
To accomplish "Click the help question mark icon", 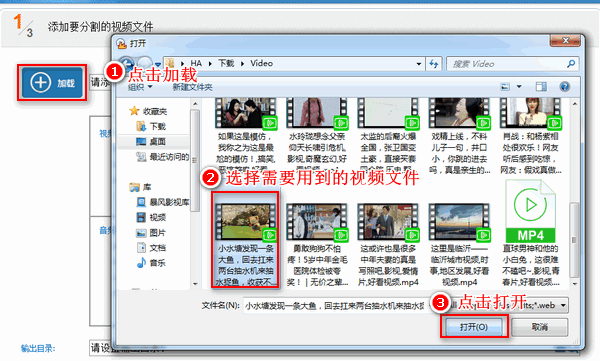I will point(565,87).
